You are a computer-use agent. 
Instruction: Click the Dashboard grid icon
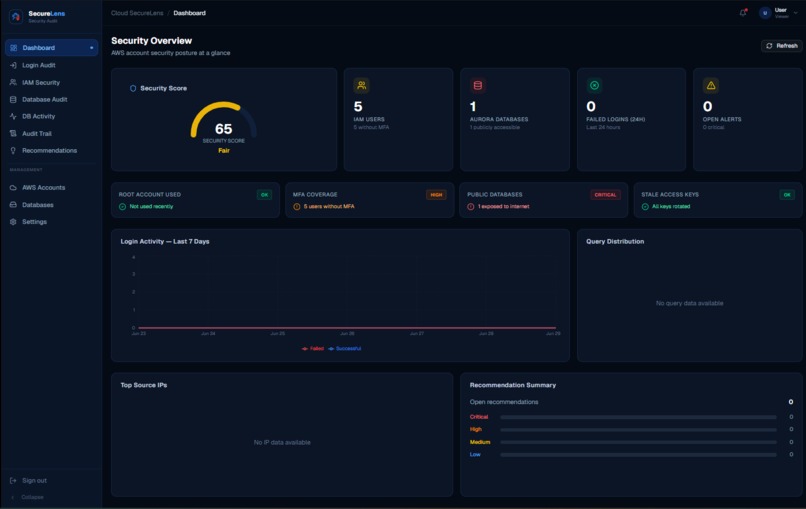(x=13, y=48)
